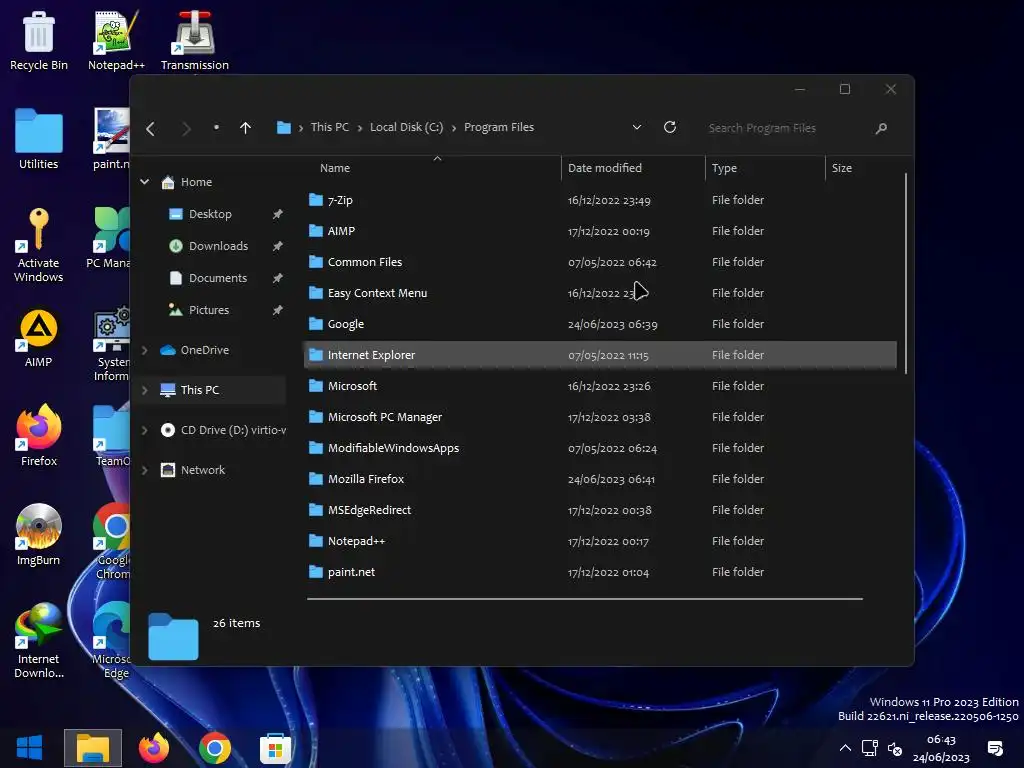Open the address bar history dropdown
Screen dimensions: 1024x768
(637, 127)
